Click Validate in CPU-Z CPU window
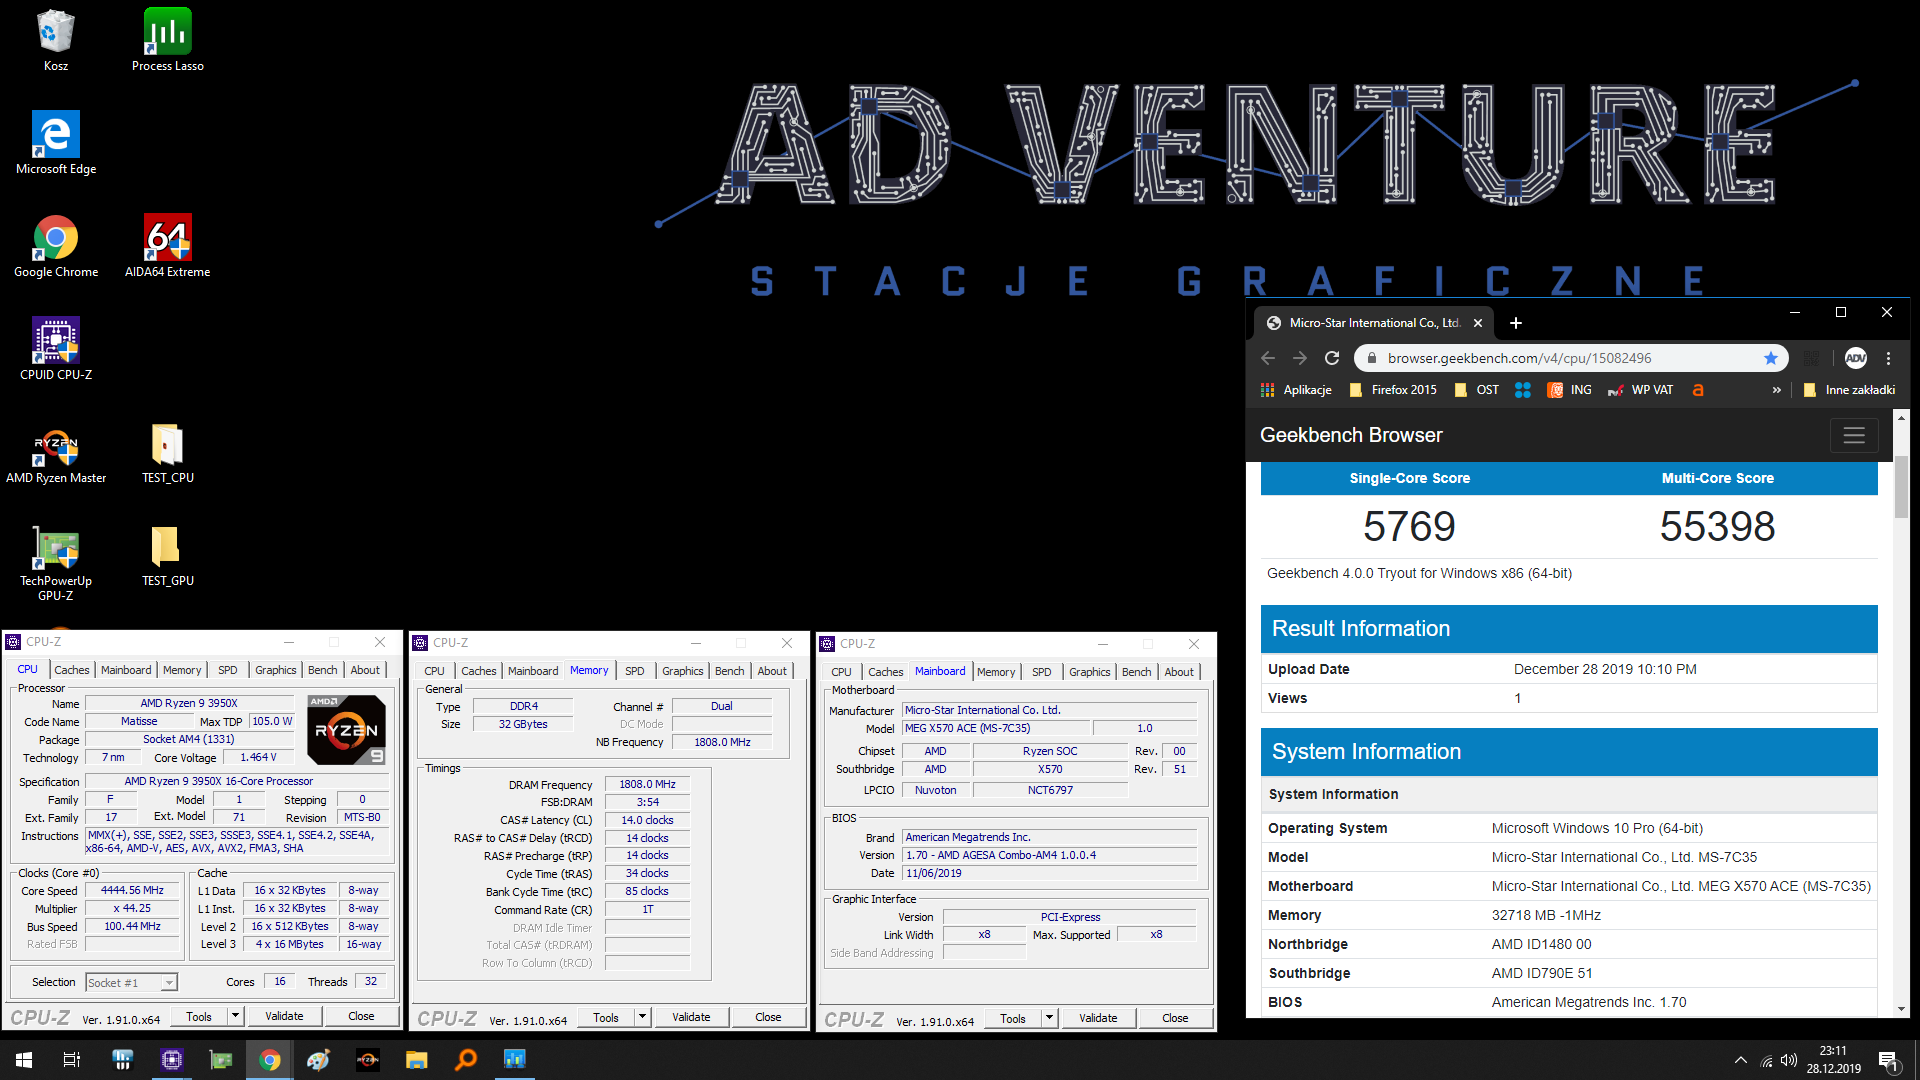 (284, 1016)
